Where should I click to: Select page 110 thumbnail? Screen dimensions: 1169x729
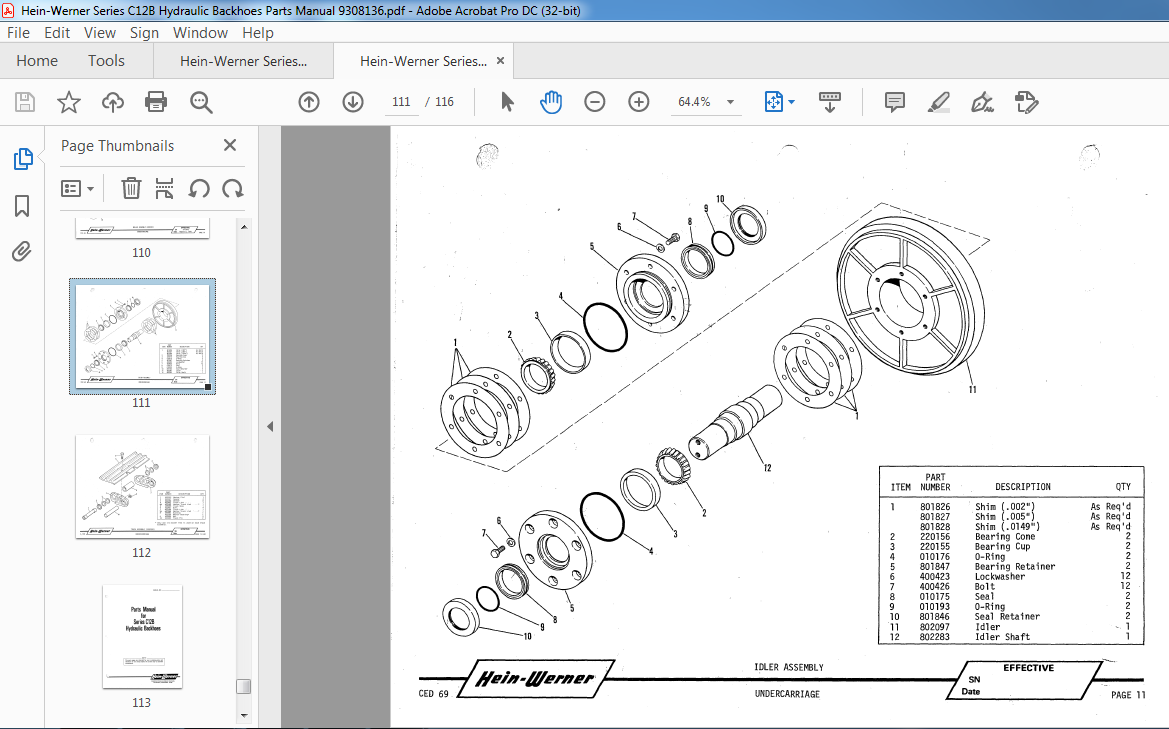[x=142, y=228]
